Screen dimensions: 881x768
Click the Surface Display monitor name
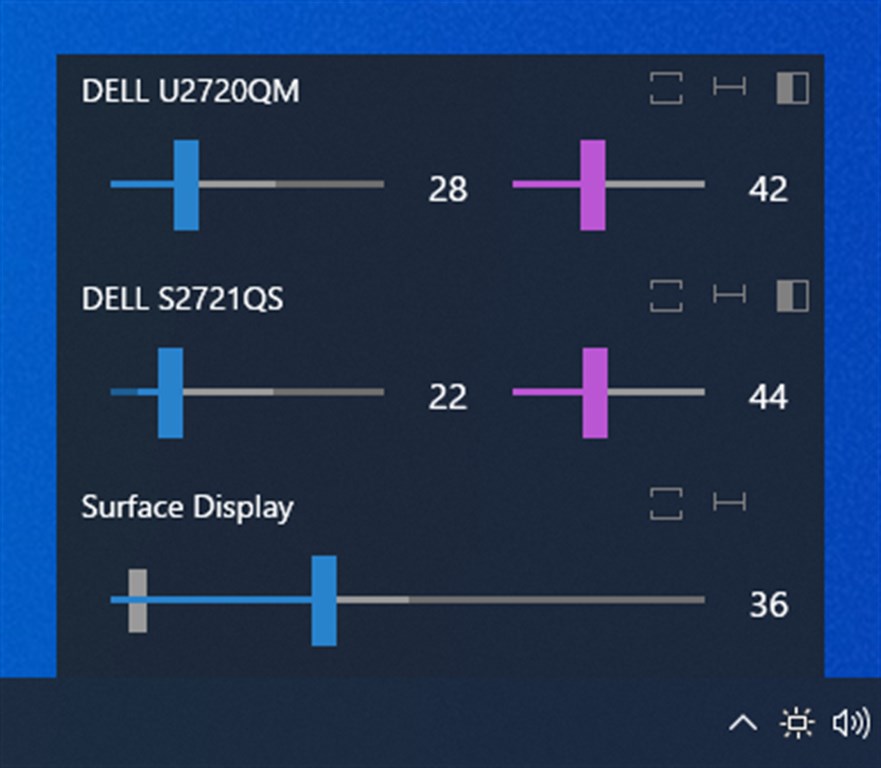tap(187, 506)
